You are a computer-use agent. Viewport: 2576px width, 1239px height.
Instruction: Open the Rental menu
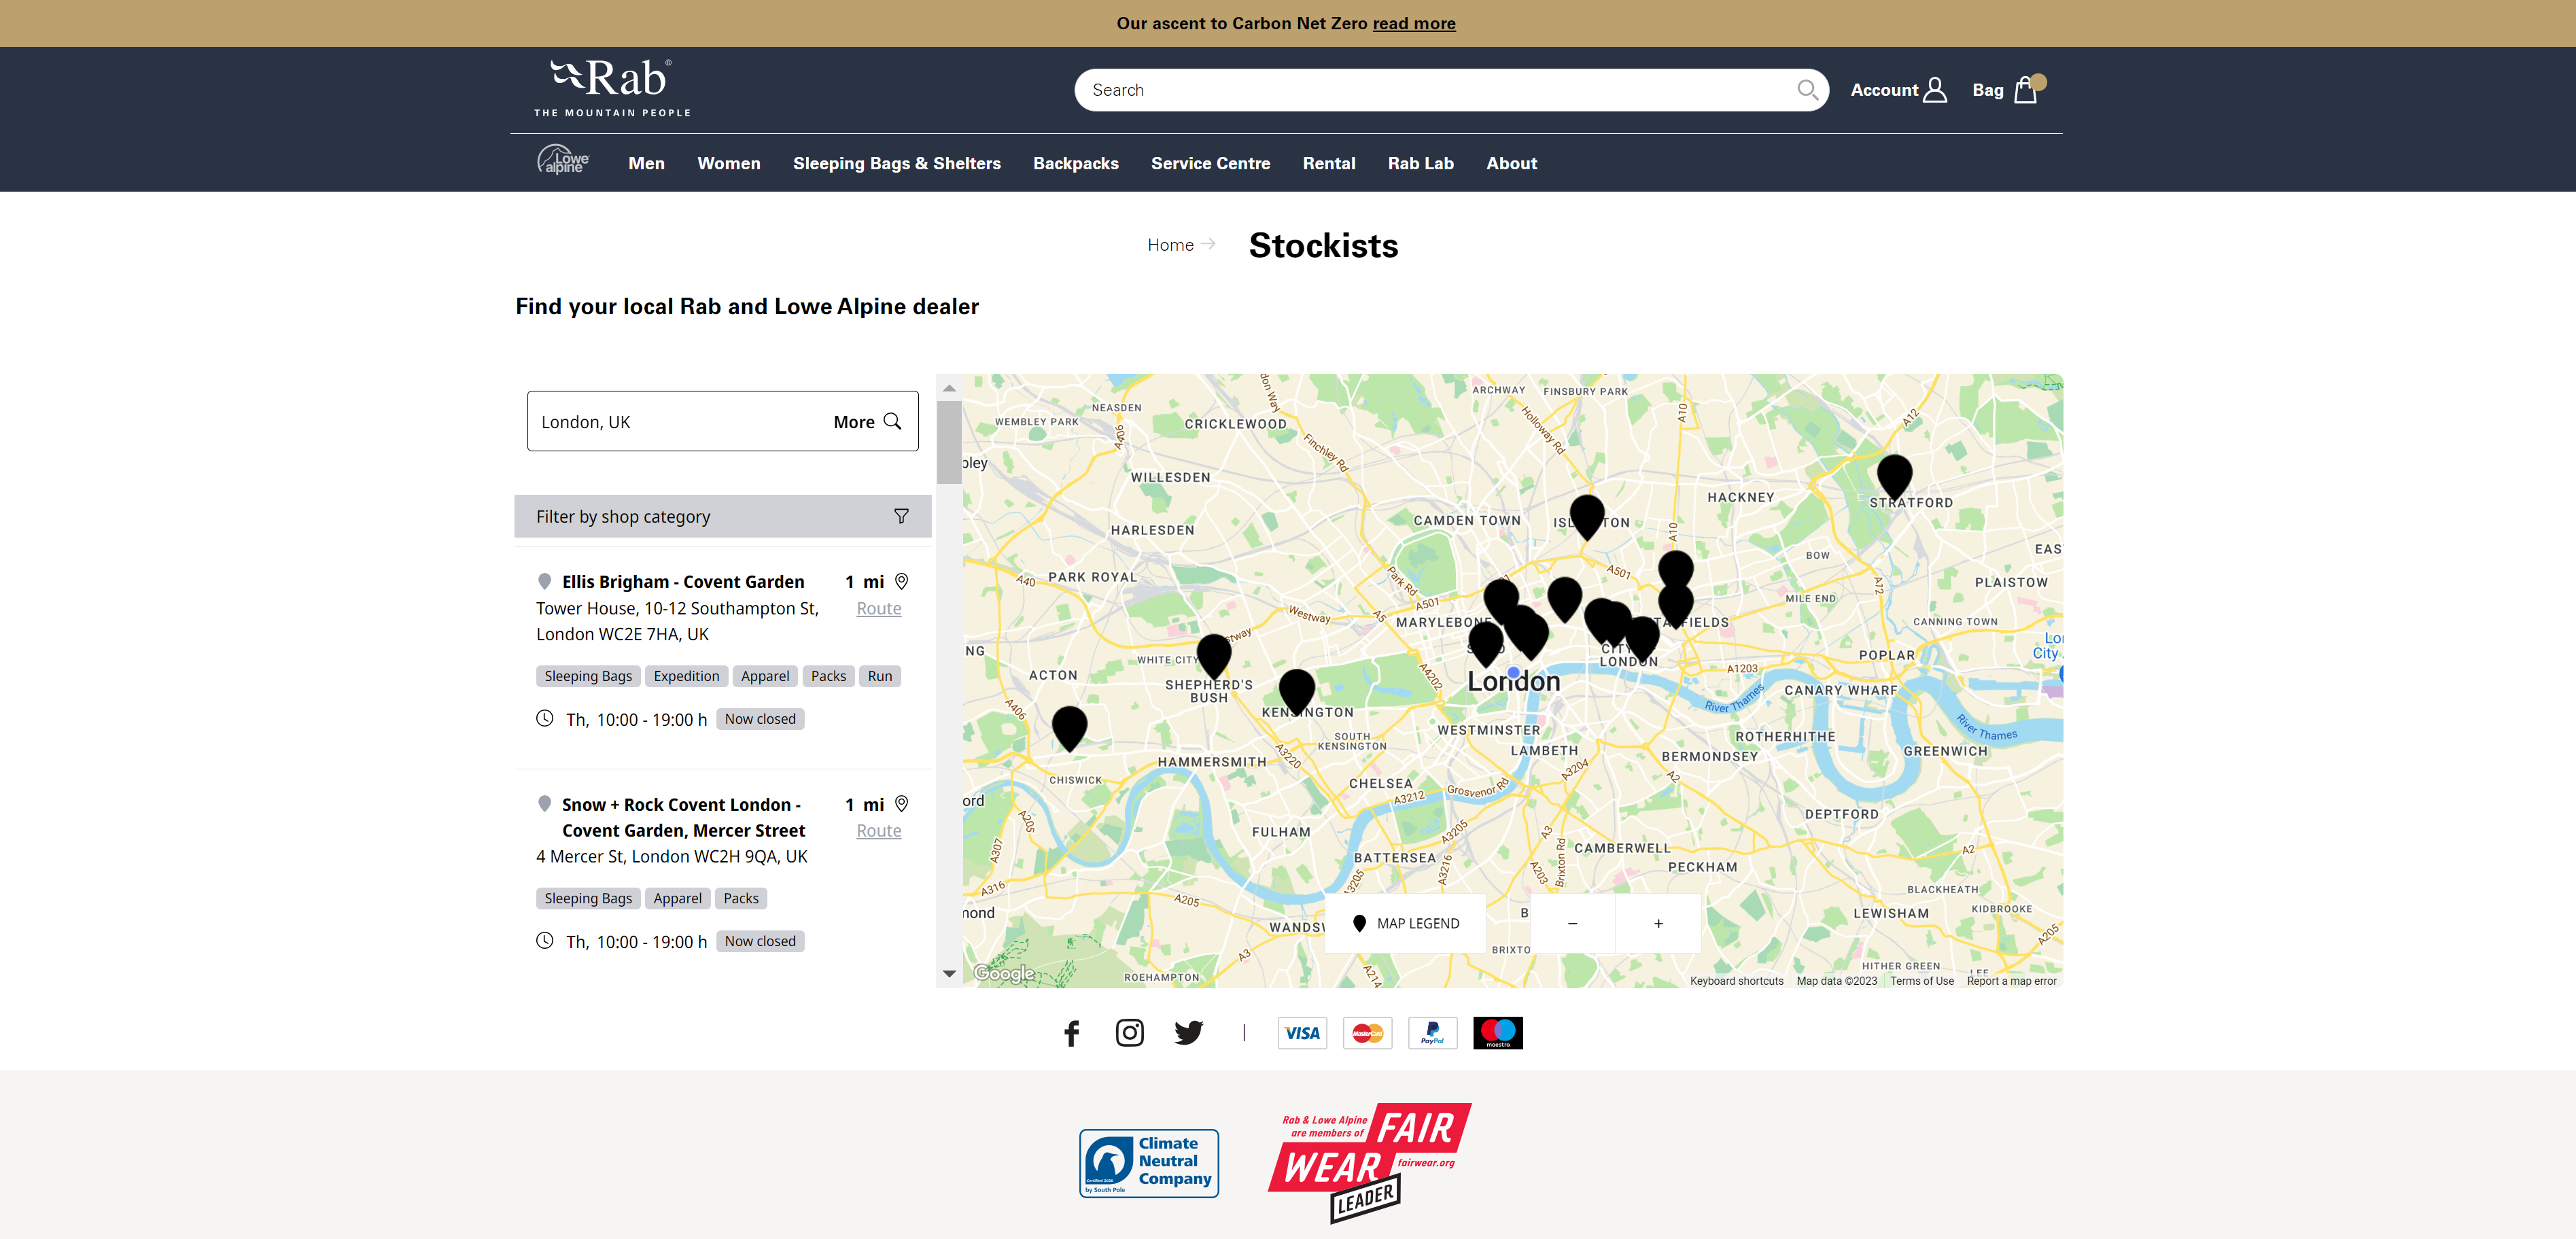click(1328, 163)
